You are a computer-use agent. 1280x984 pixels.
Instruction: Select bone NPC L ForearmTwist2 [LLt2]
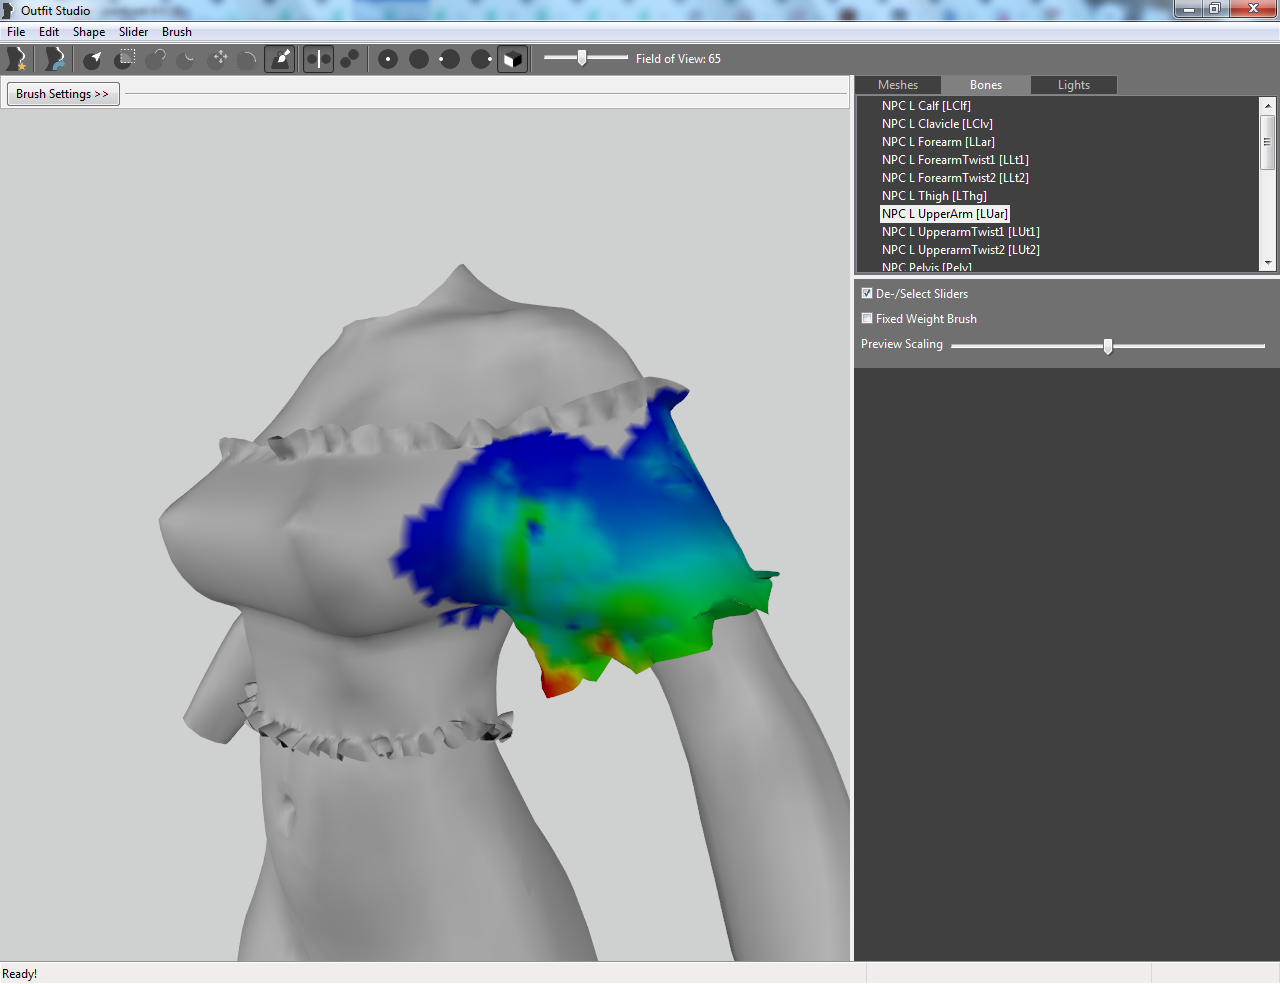pyautogui.click(x=955, y=178)
